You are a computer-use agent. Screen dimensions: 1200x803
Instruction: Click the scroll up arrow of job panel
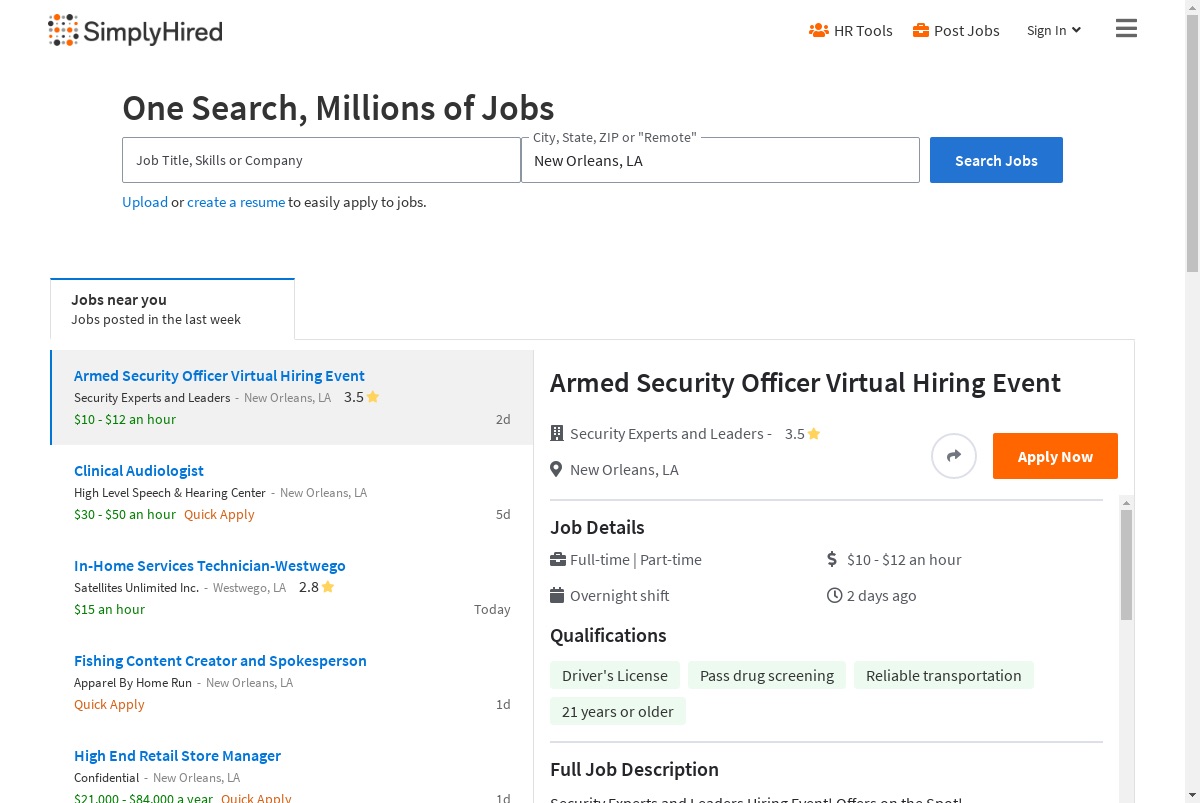[1127, 503]
